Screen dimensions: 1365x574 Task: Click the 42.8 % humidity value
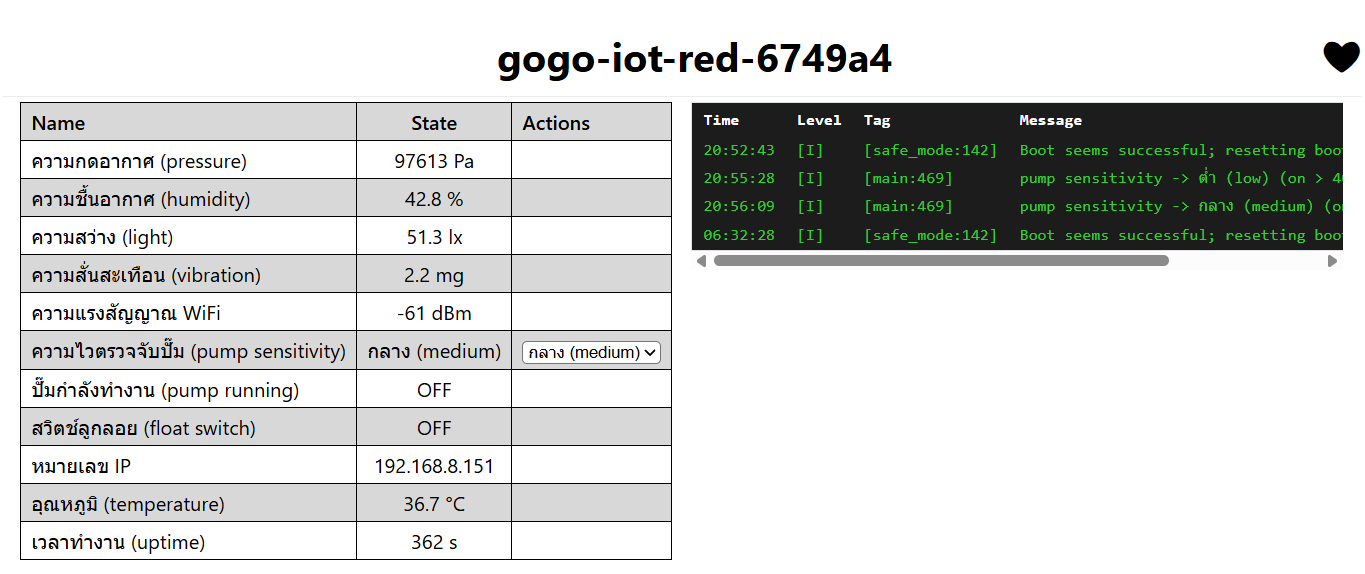[x=434, y=199]
